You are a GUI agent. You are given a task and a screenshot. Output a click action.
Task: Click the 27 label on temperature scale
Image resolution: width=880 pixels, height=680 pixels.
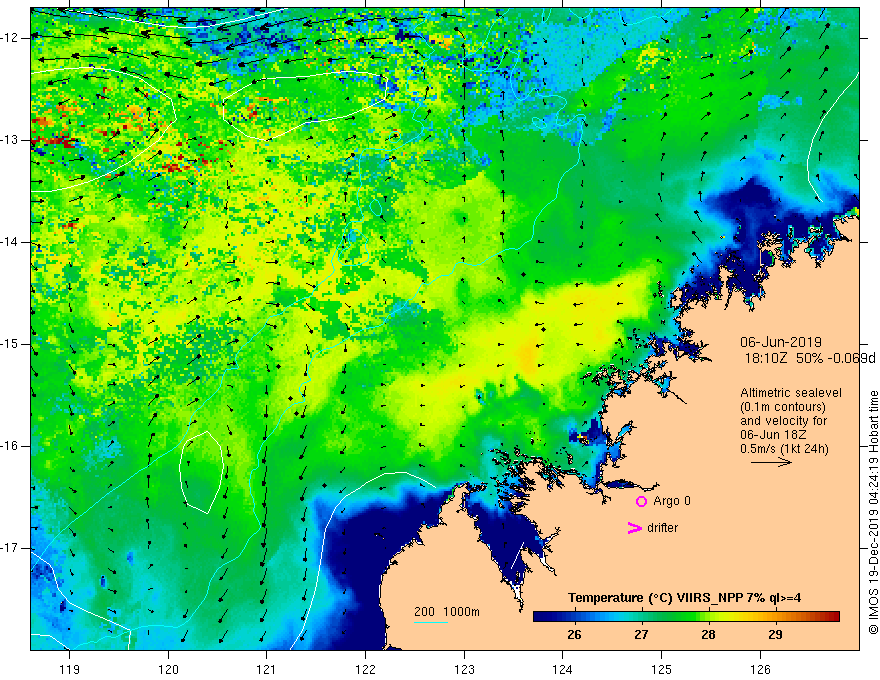click(x=641, y=635)
